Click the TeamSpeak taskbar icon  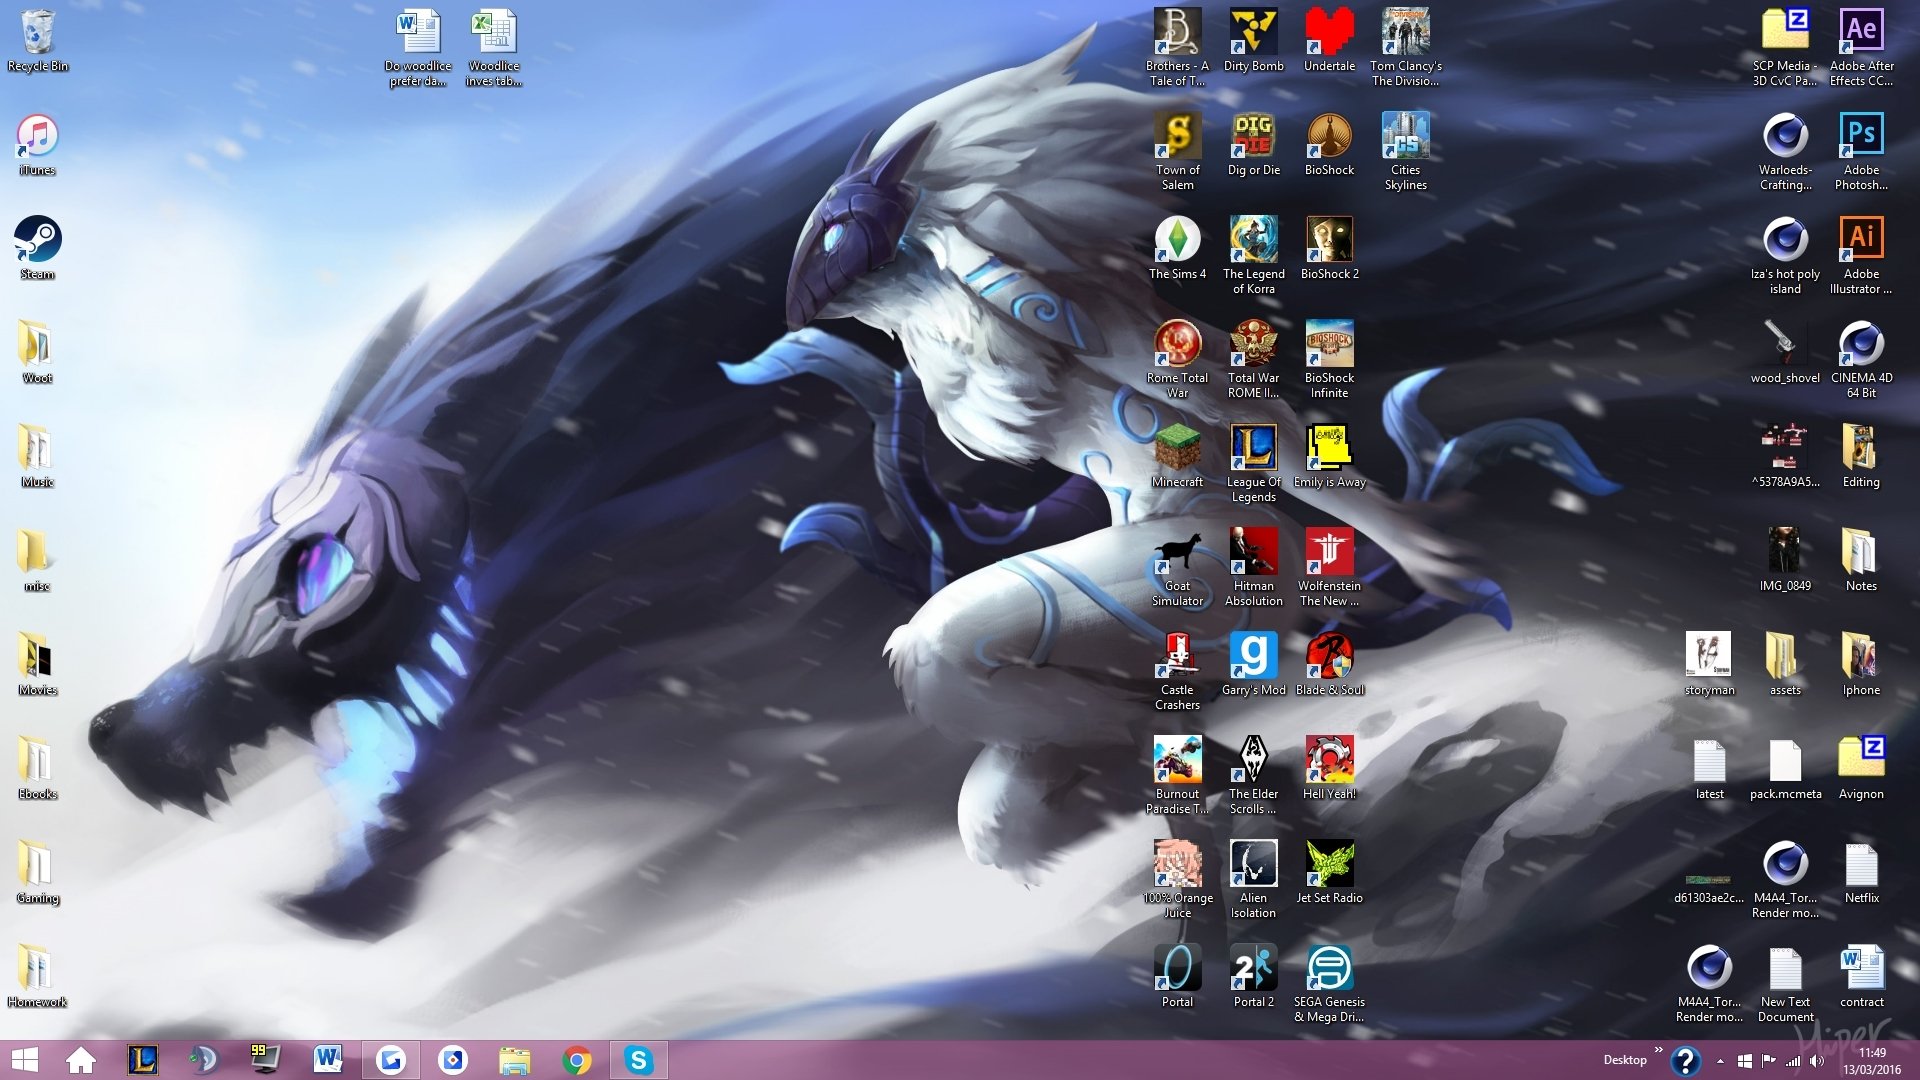point(203,1060)
